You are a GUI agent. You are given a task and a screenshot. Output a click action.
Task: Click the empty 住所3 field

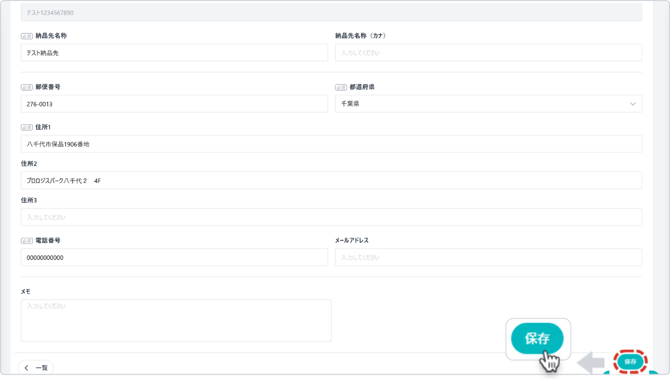click(331, 217)
